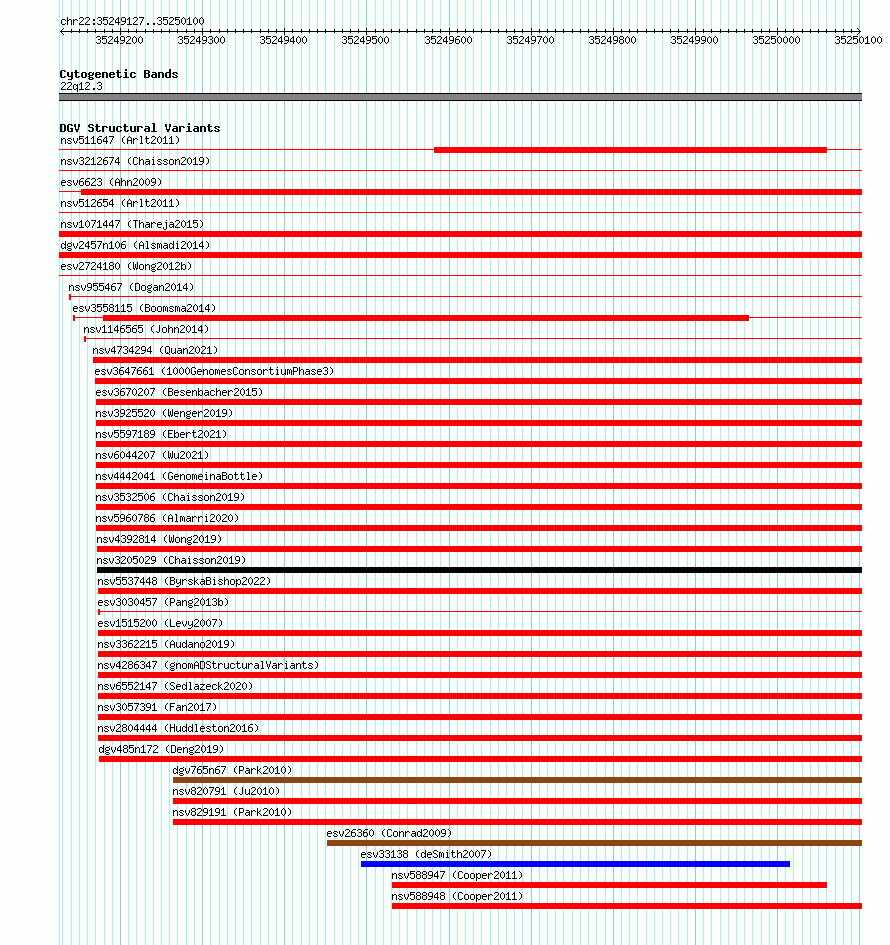
Task: Click the DGV Structural Variants track title
Action: (x=140, y=128)
